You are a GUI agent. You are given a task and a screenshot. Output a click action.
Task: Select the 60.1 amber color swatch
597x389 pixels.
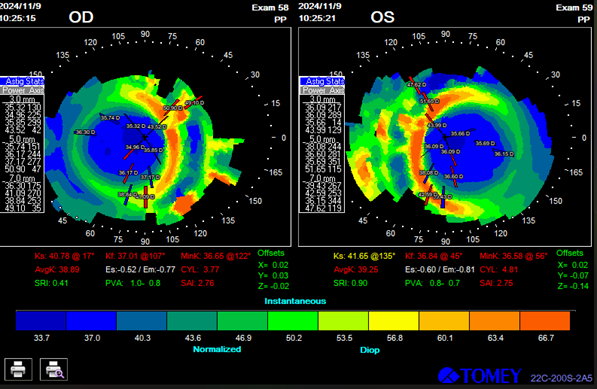click(444, 320)
